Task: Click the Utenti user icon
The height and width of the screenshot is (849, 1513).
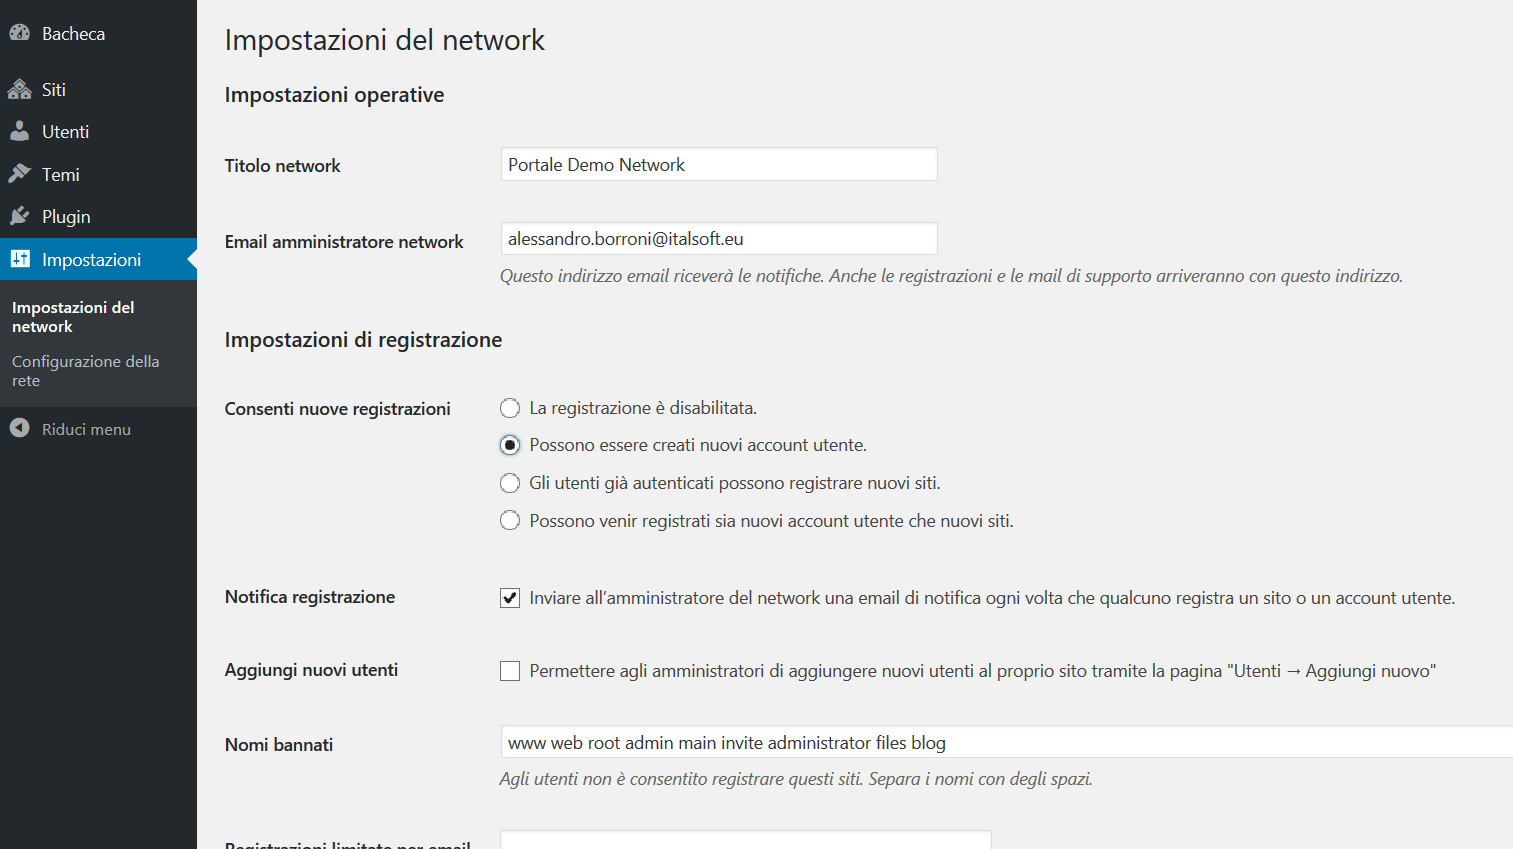Action: click(x=20, y=131)
